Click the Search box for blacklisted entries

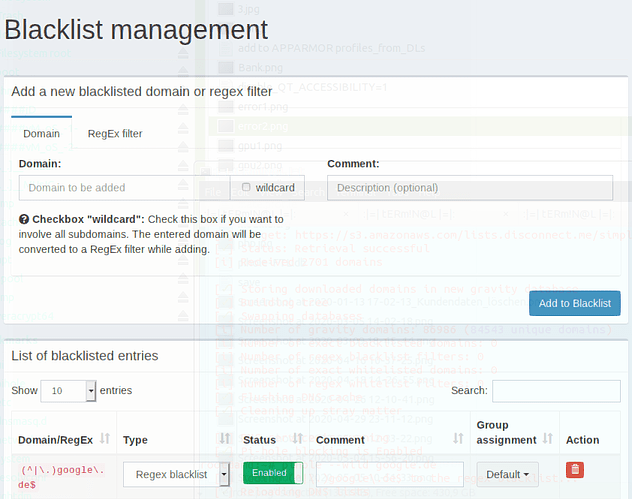tap(556, 390)
